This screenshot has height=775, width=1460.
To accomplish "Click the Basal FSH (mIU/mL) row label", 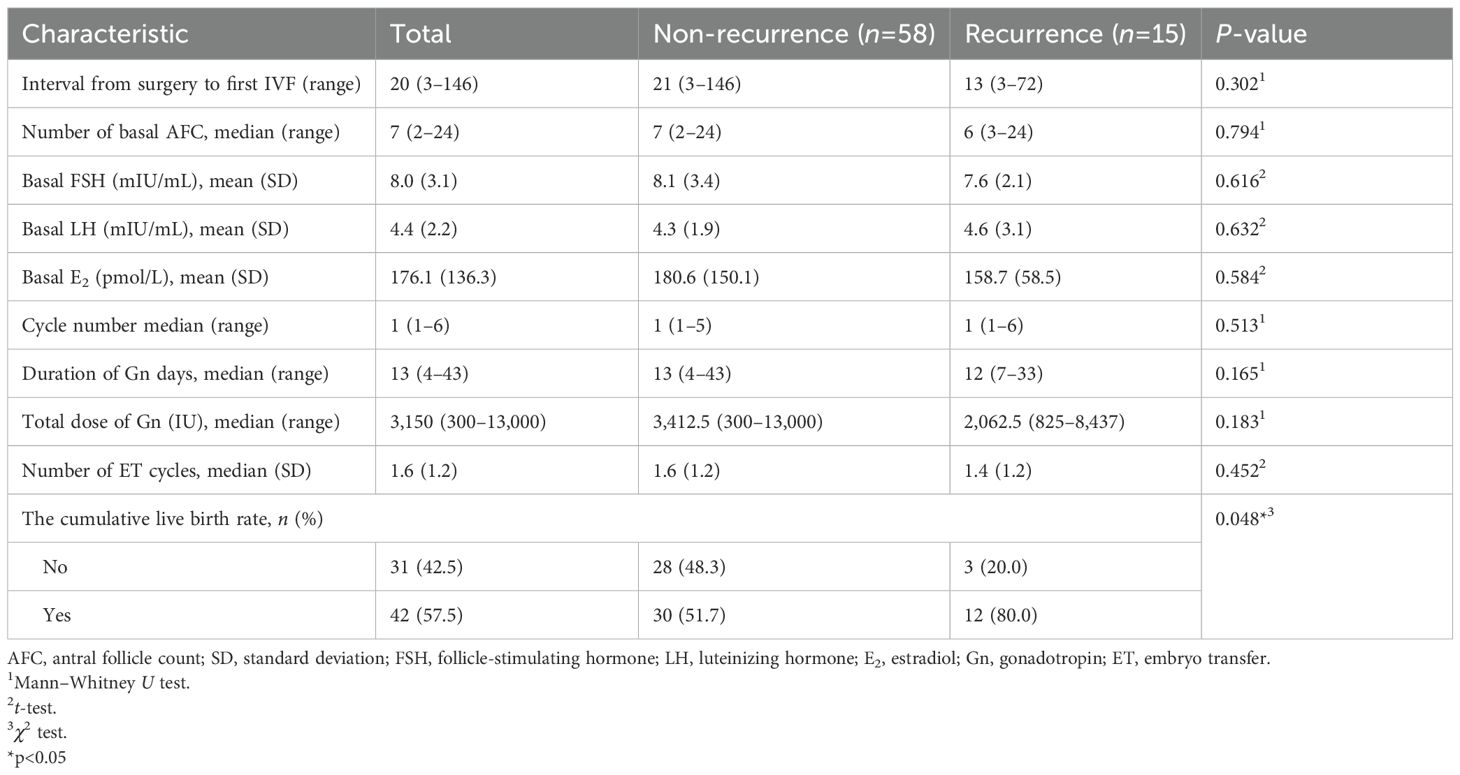I will click(148, 181).
